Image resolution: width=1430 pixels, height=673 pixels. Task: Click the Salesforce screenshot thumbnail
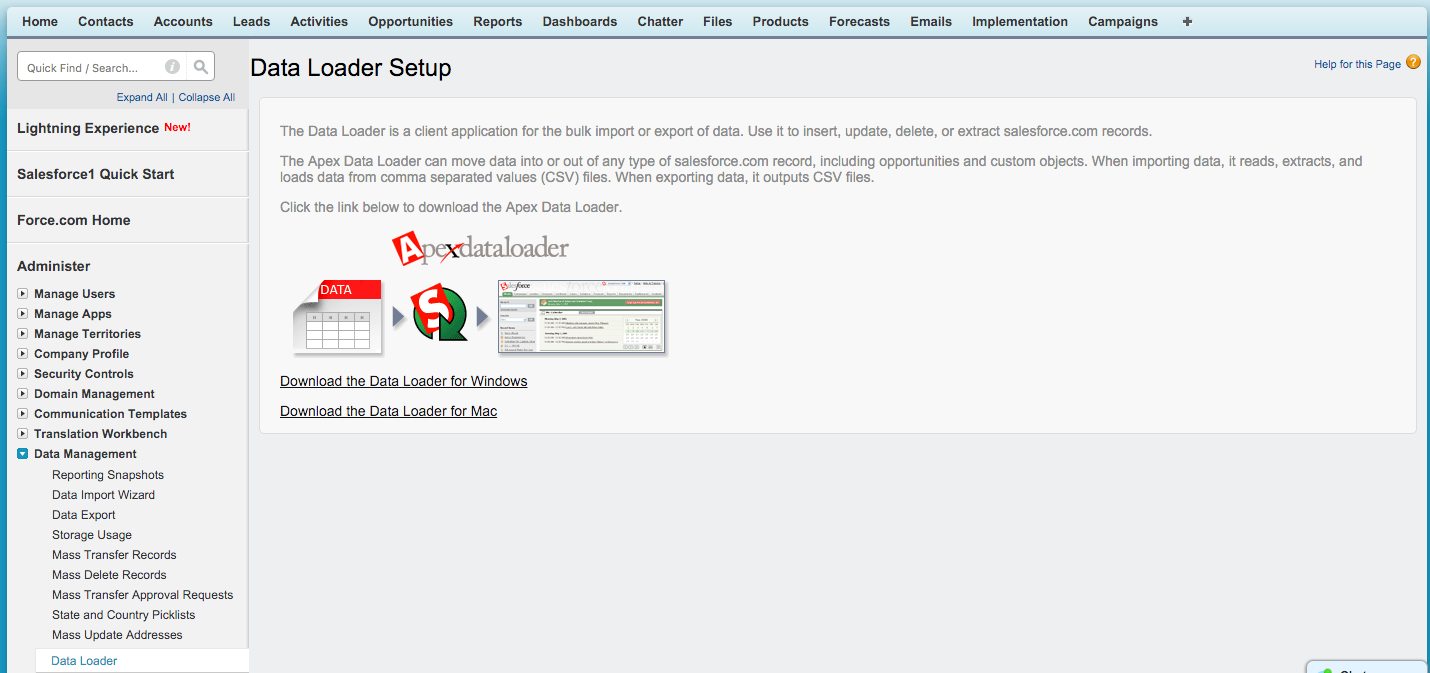[582, 317]
